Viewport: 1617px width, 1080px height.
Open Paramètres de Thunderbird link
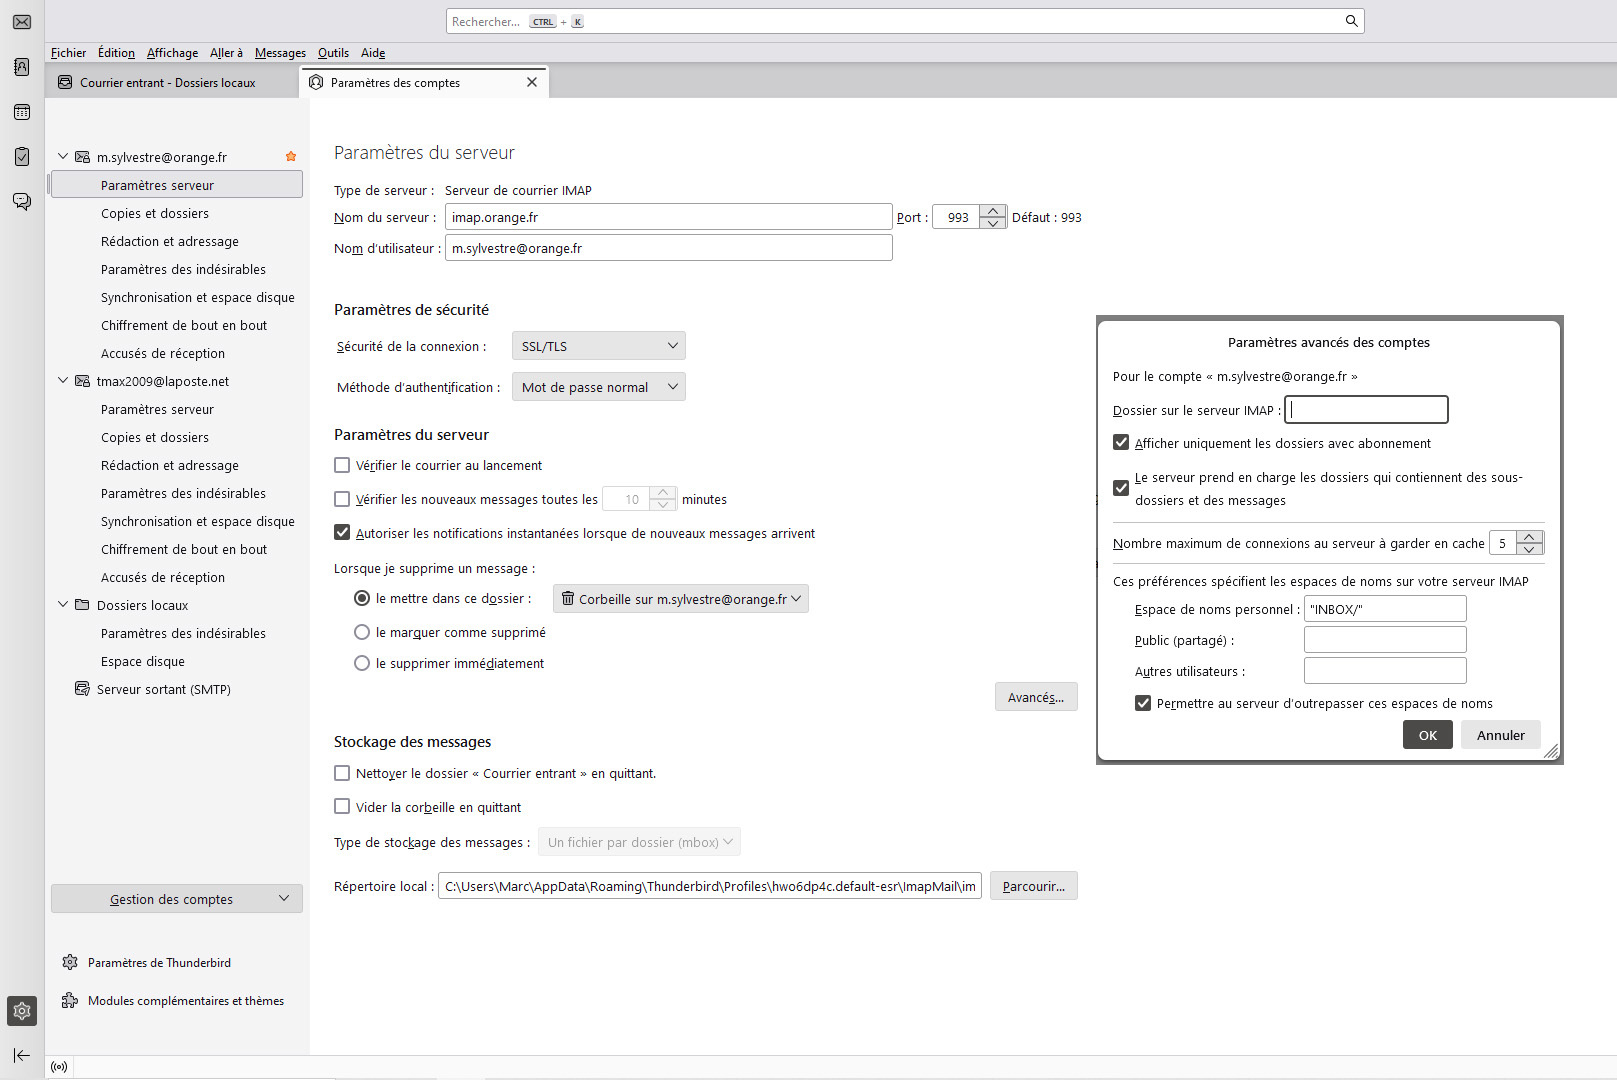pos(159,962)
